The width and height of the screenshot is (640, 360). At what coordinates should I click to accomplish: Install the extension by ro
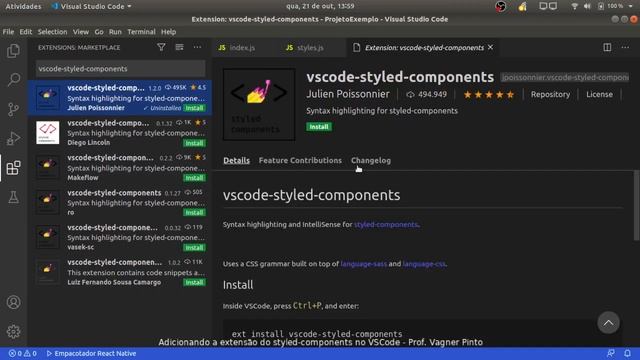click(194, 213)
